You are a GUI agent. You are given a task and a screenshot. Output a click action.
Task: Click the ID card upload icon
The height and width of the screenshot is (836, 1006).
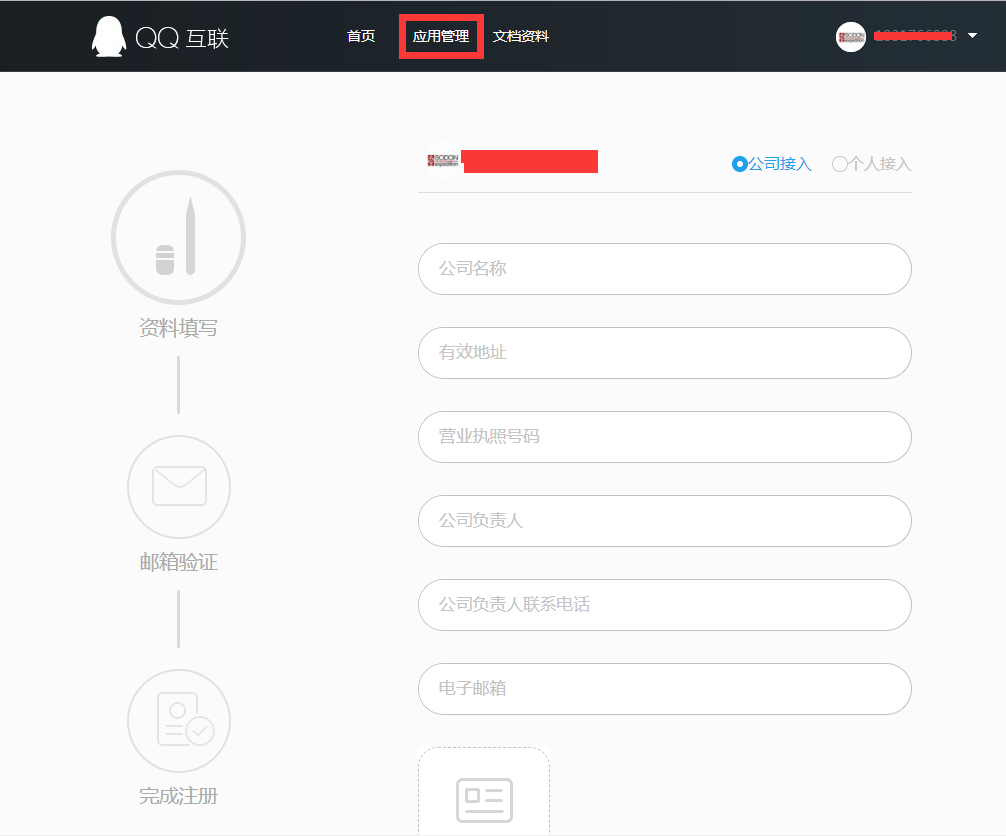(483, 800)
